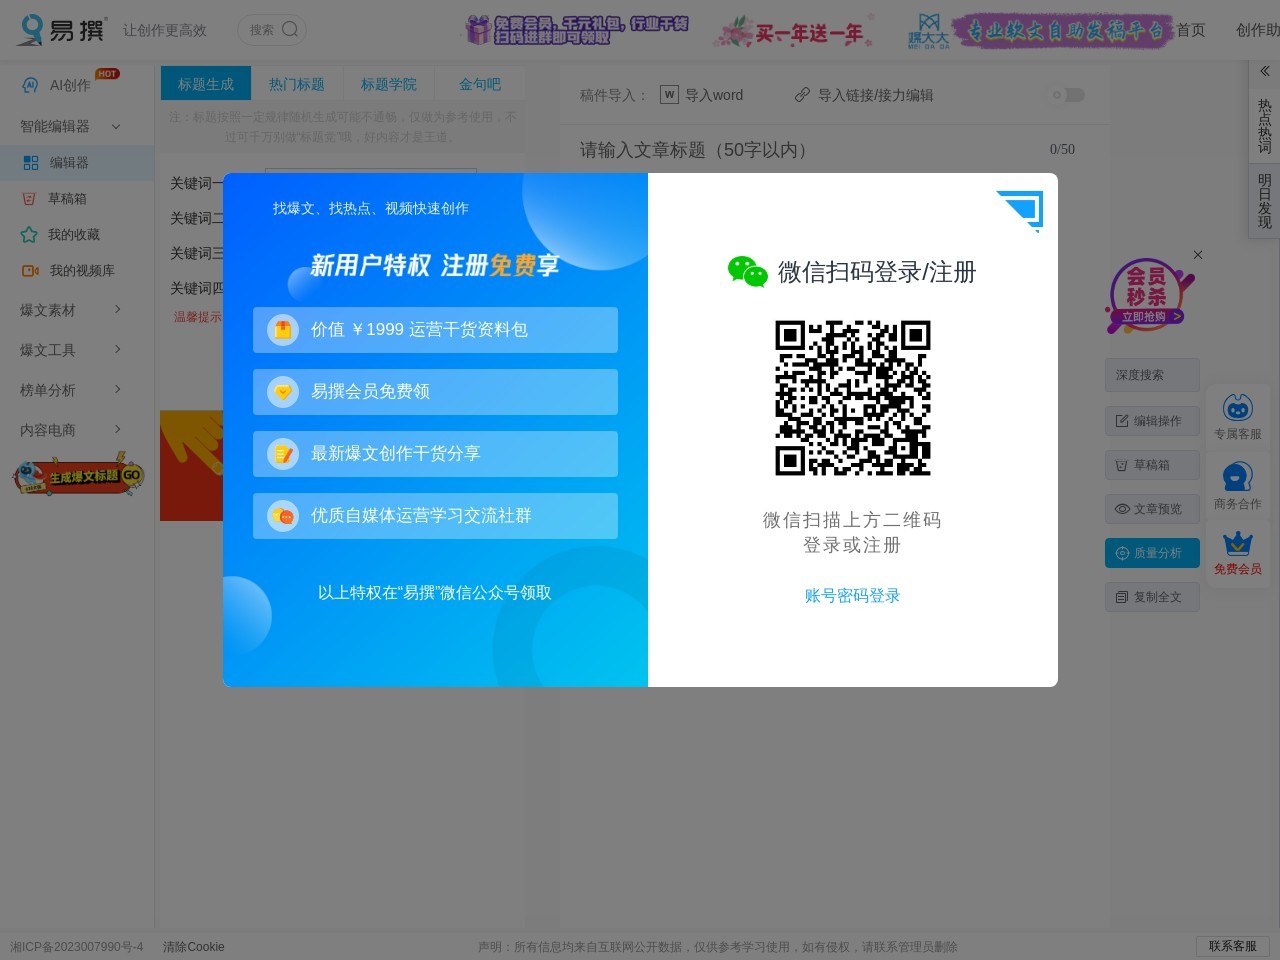Click 账号密码登录 link
This screenshot has width=1280, height=960.
(x=852, y=596)
